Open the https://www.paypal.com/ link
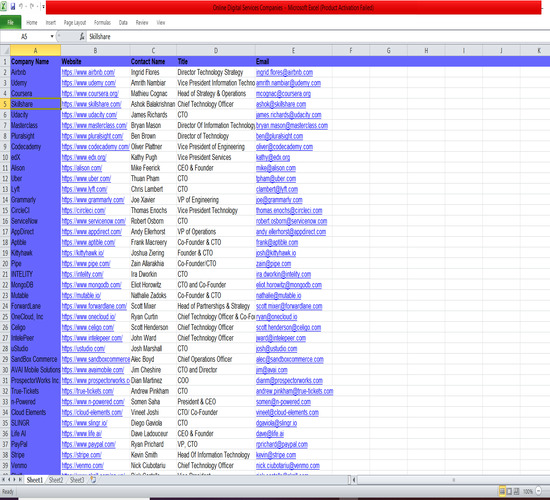This screenshot has height=500, width=550. (89, 444)
